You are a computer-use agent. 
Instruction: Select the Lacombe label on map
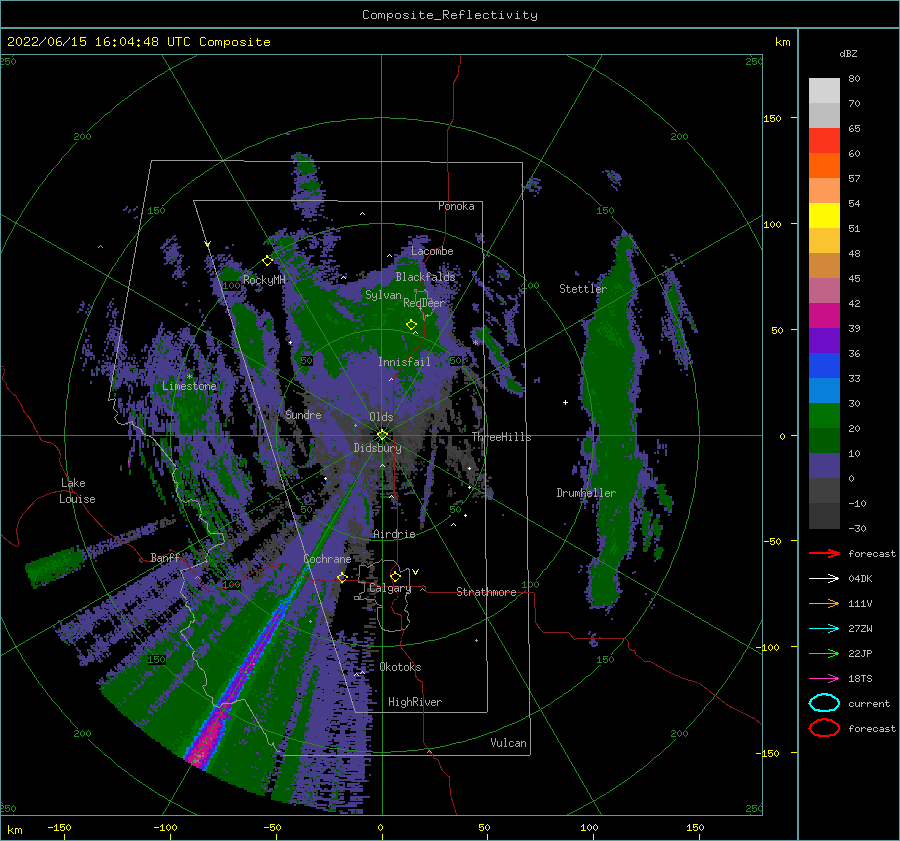[x=432, y=251]
